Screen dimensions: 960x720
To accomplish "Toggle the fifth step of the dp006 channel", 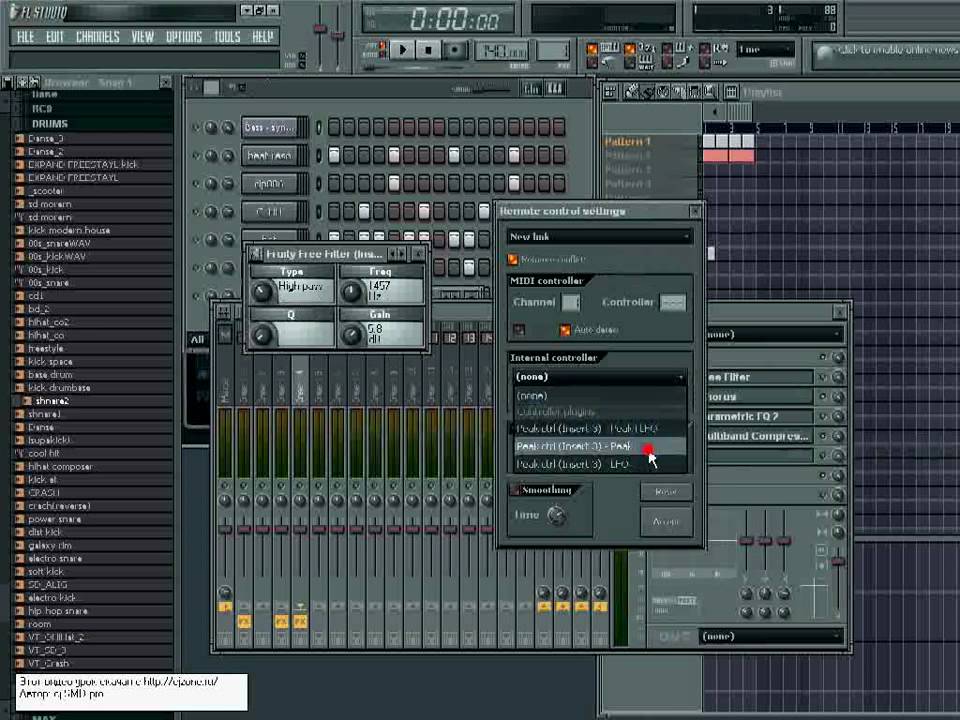I will pos(394,183).
